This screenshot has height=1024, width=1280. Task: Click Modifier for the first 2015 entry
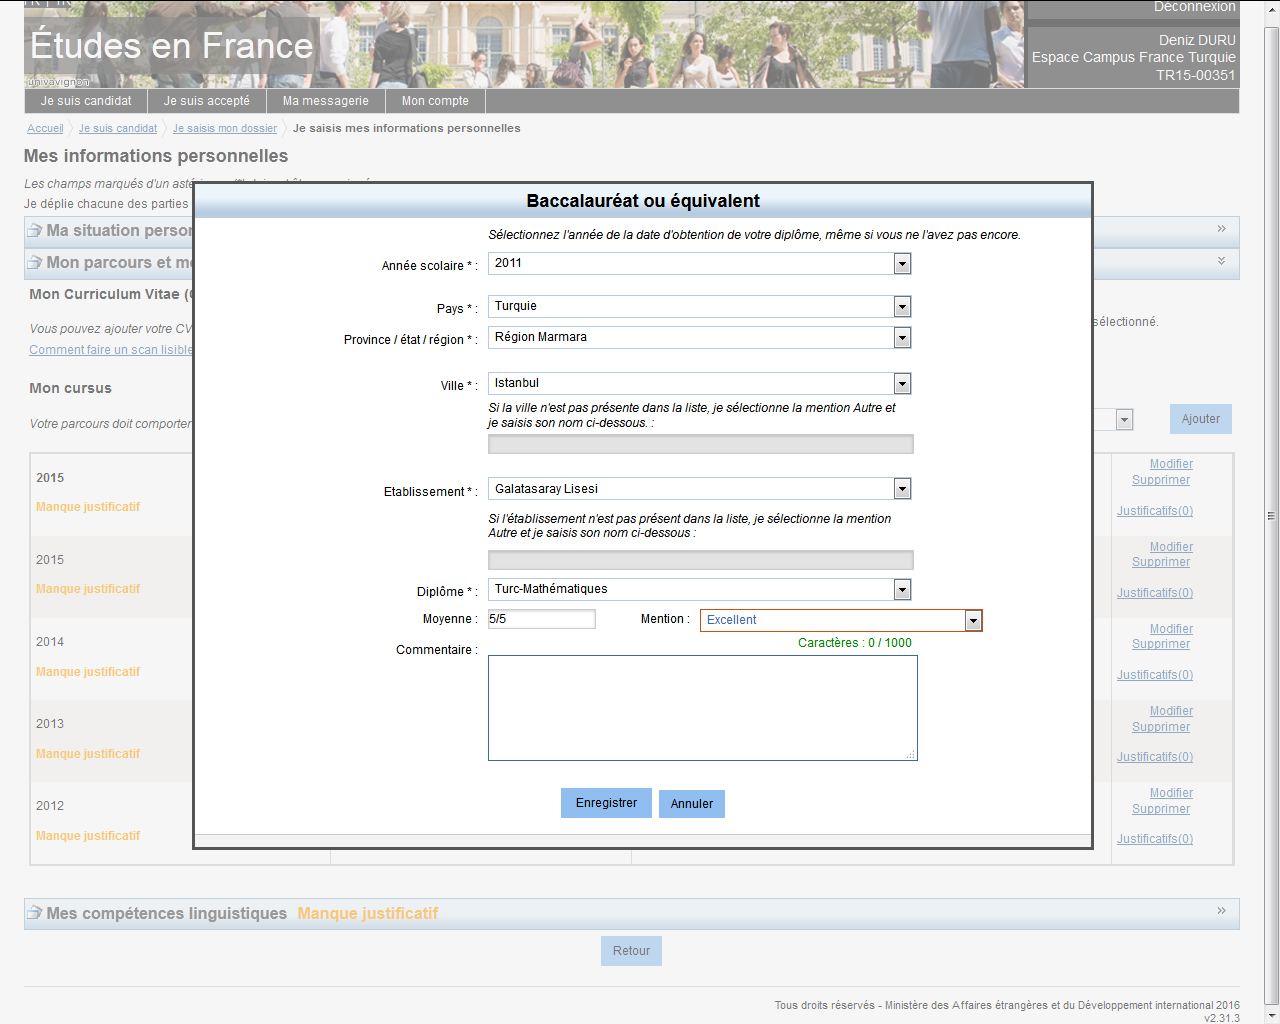click(1171, 464)
